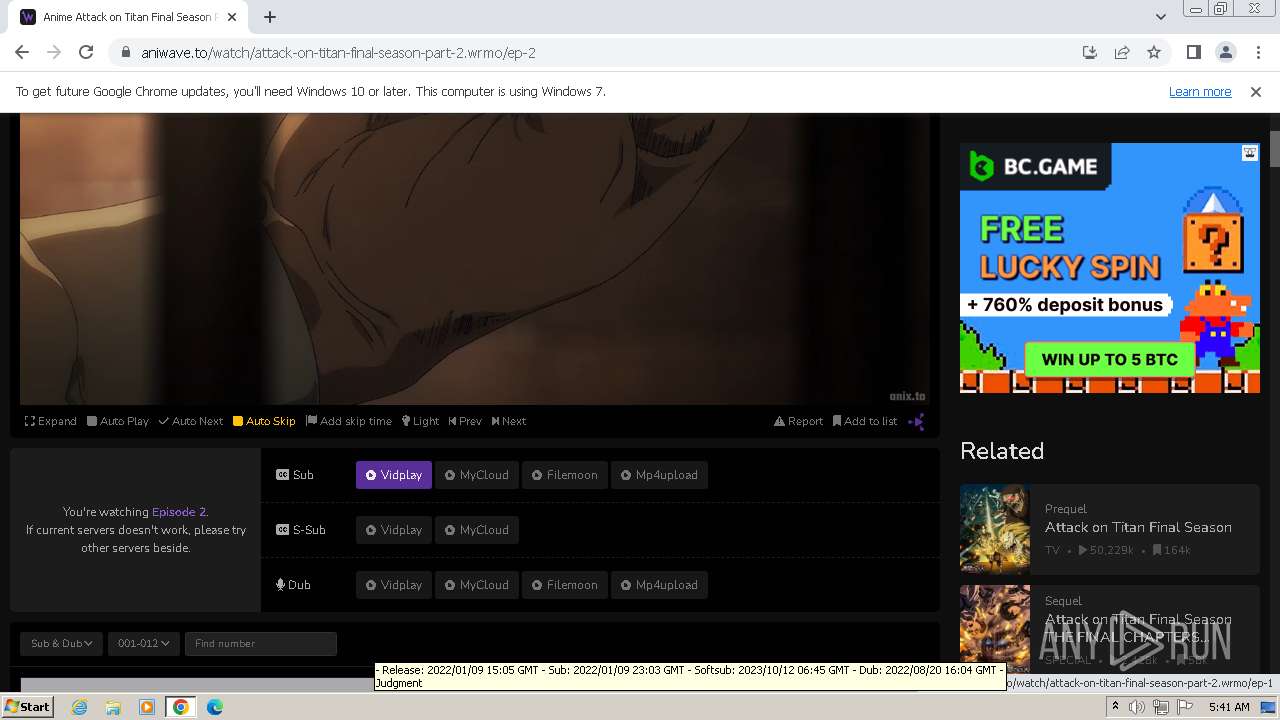
Task: Click the address bar URL
Action: coord(339,53)
